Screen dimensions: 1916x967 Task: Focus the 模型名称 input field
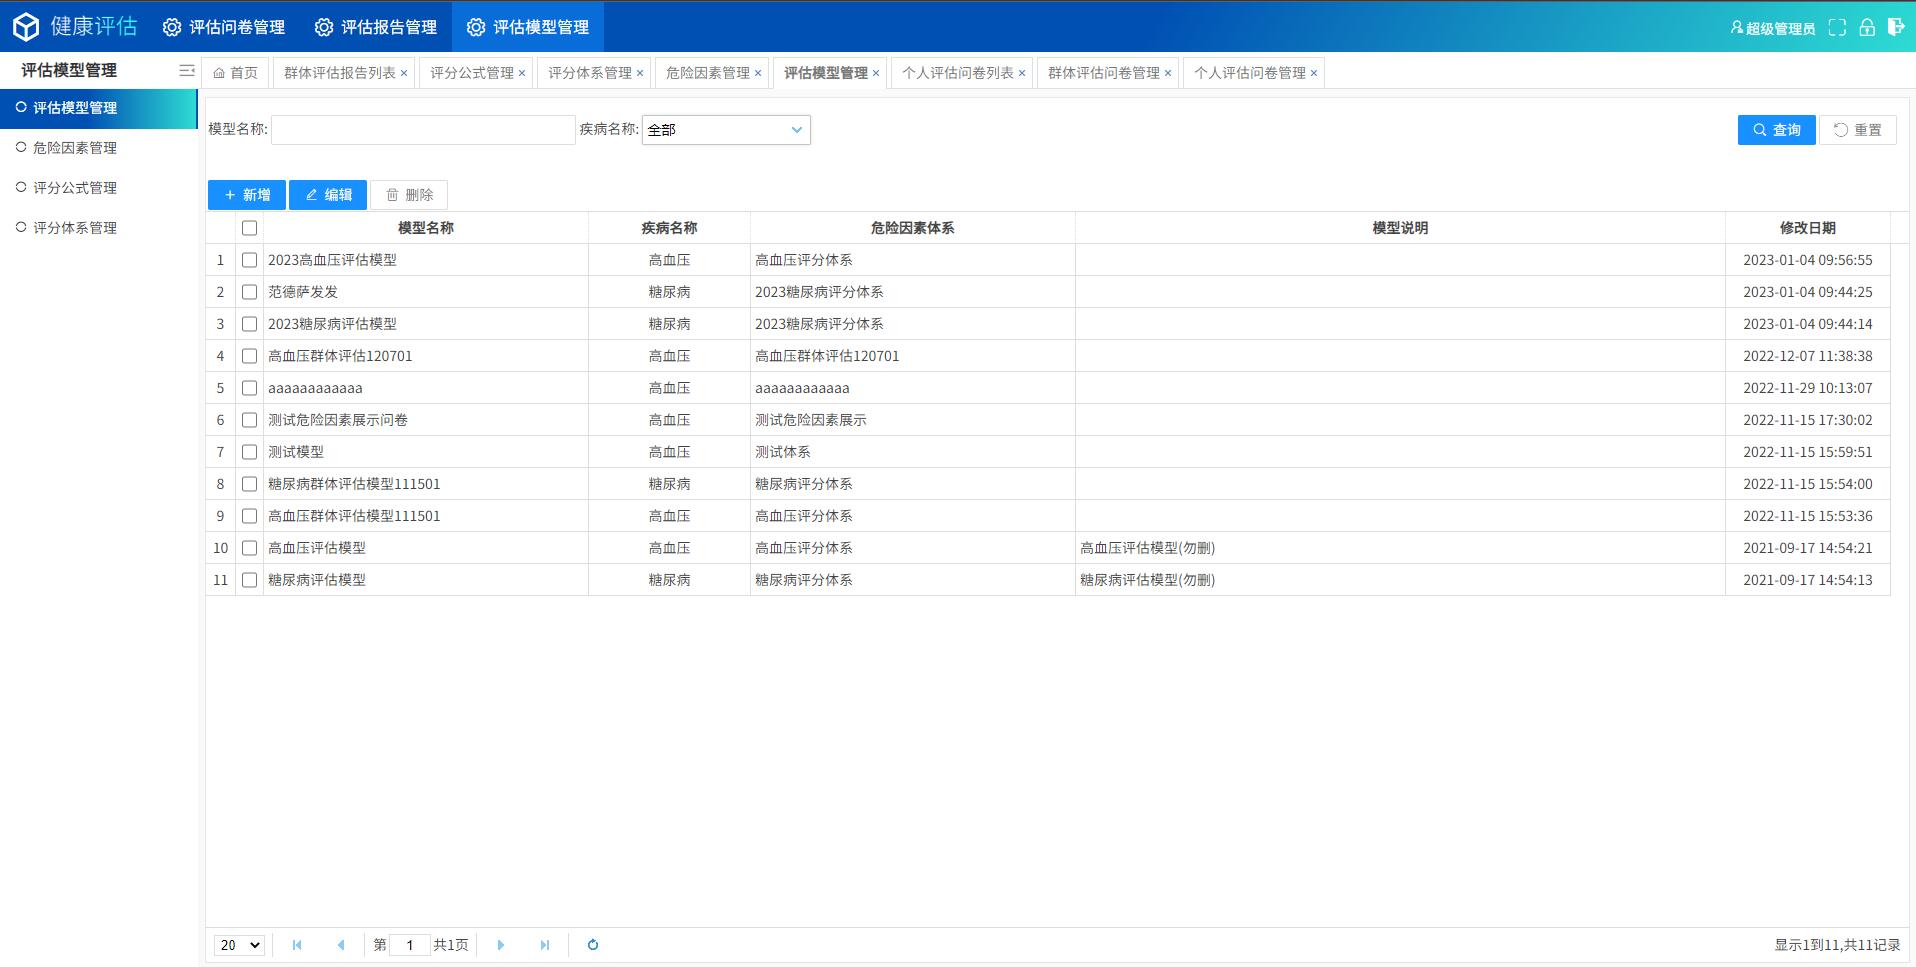click(423, 130)
